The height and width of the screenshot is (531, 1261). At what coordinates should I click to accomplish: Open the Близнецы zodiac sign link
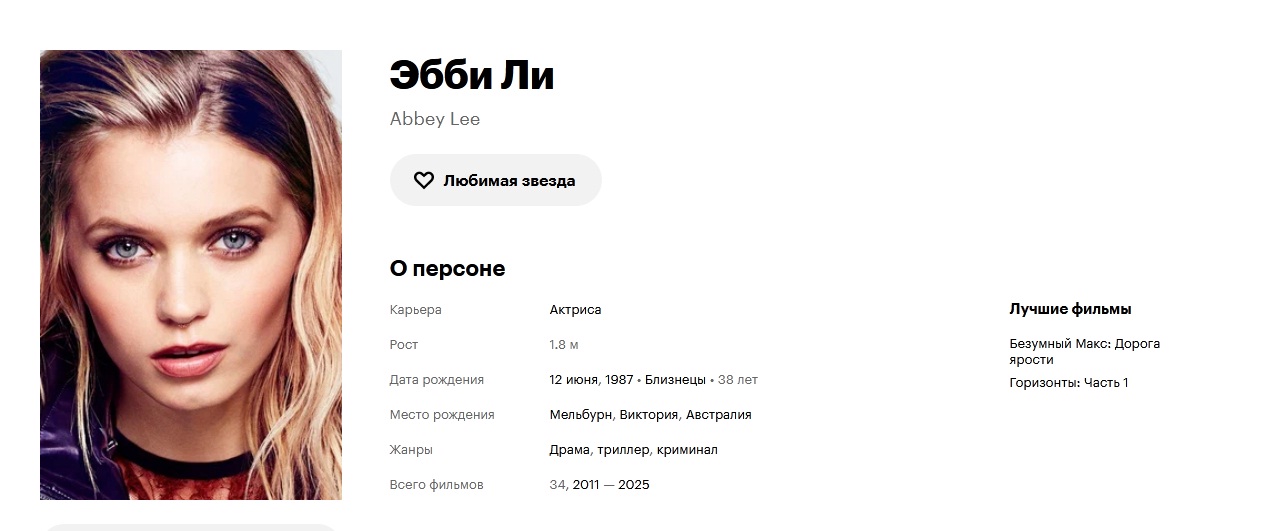pyautogui.click(x=675, y=380)
